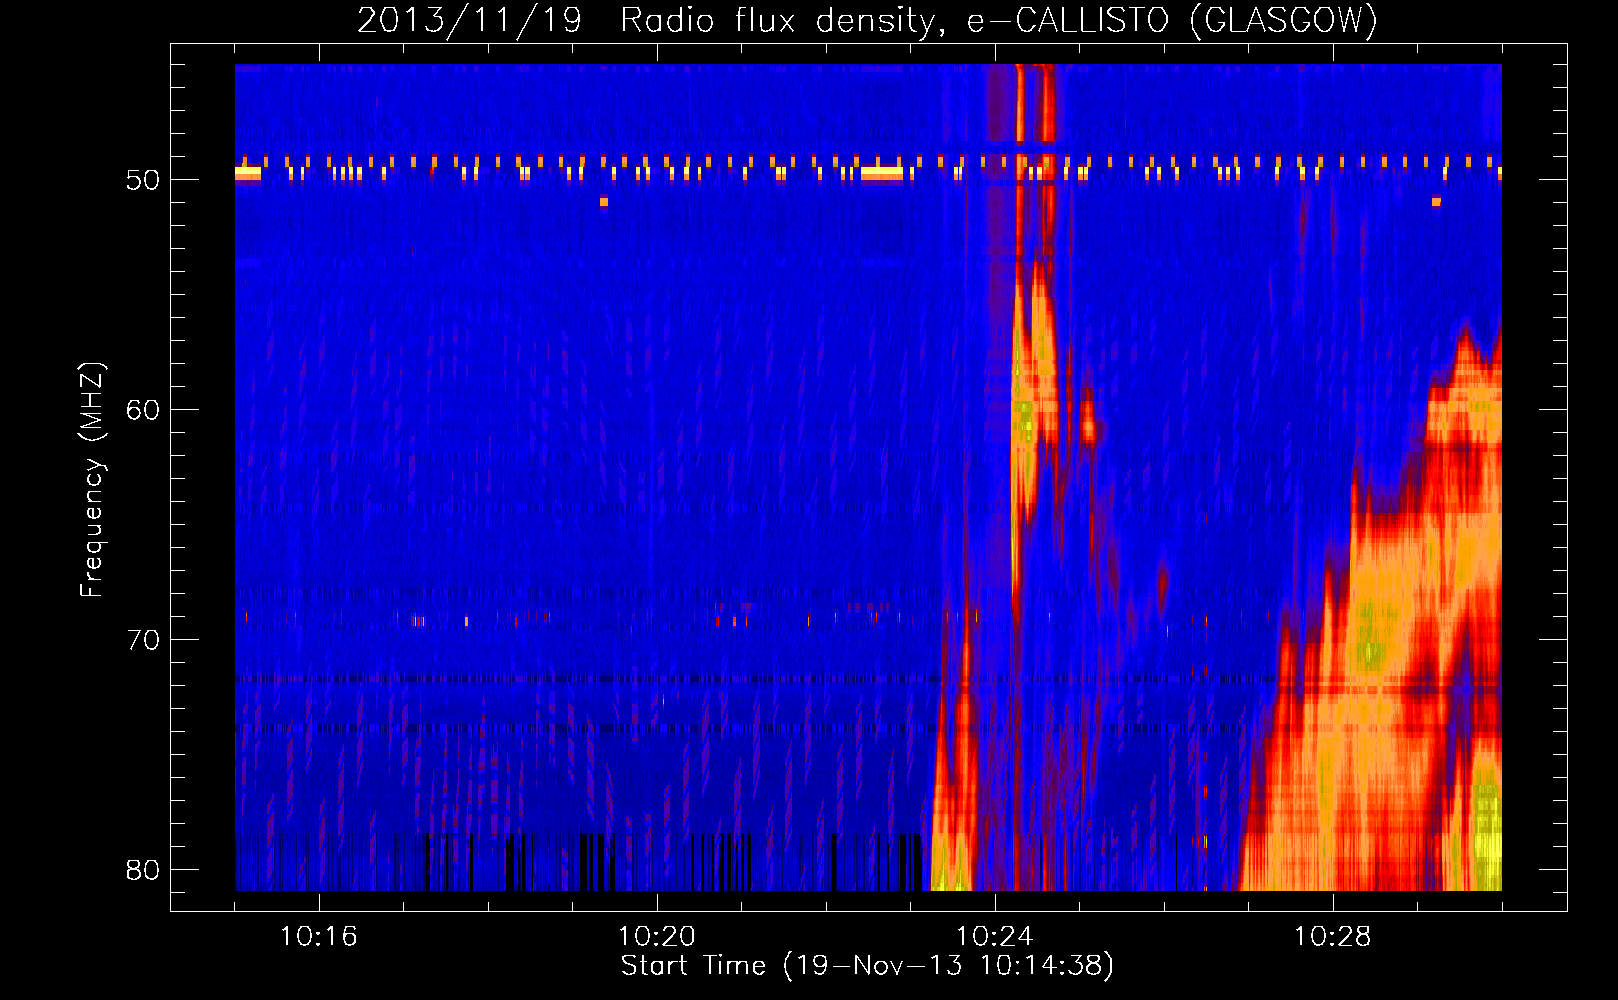The width and height of the screenshot is (1618, 1000).
Task: Click the 10:16 time tick label
Action: [x=318, y=937]
